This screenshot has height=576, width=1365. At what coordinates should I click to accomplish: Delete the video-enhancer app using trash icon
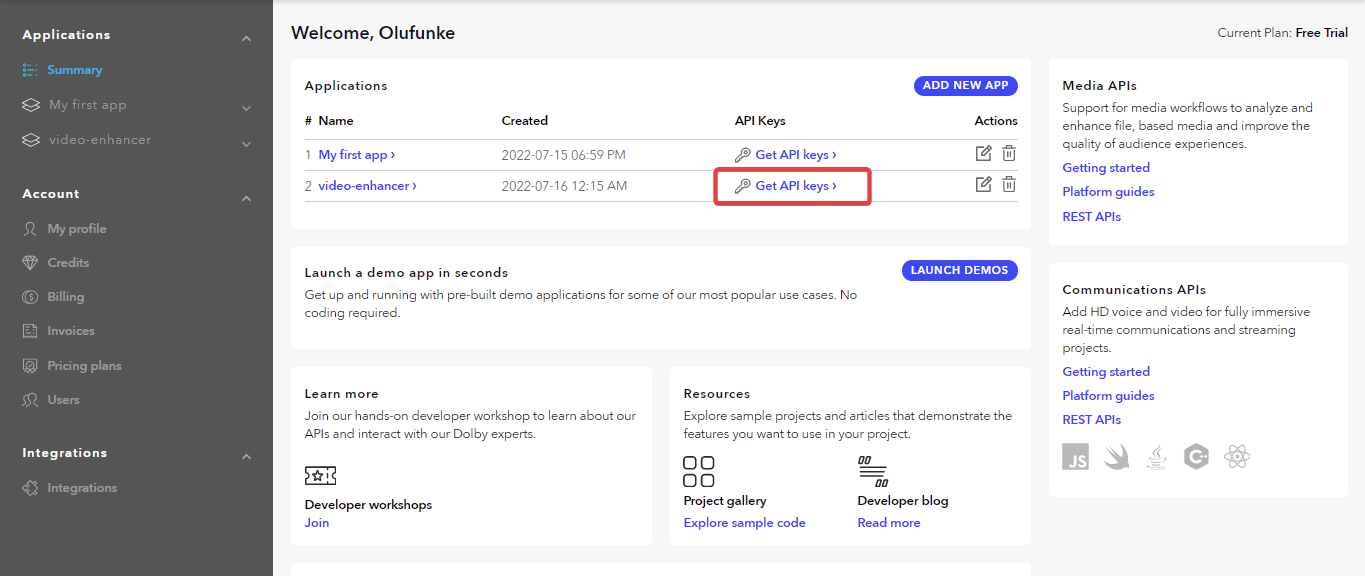point(1009,184)
